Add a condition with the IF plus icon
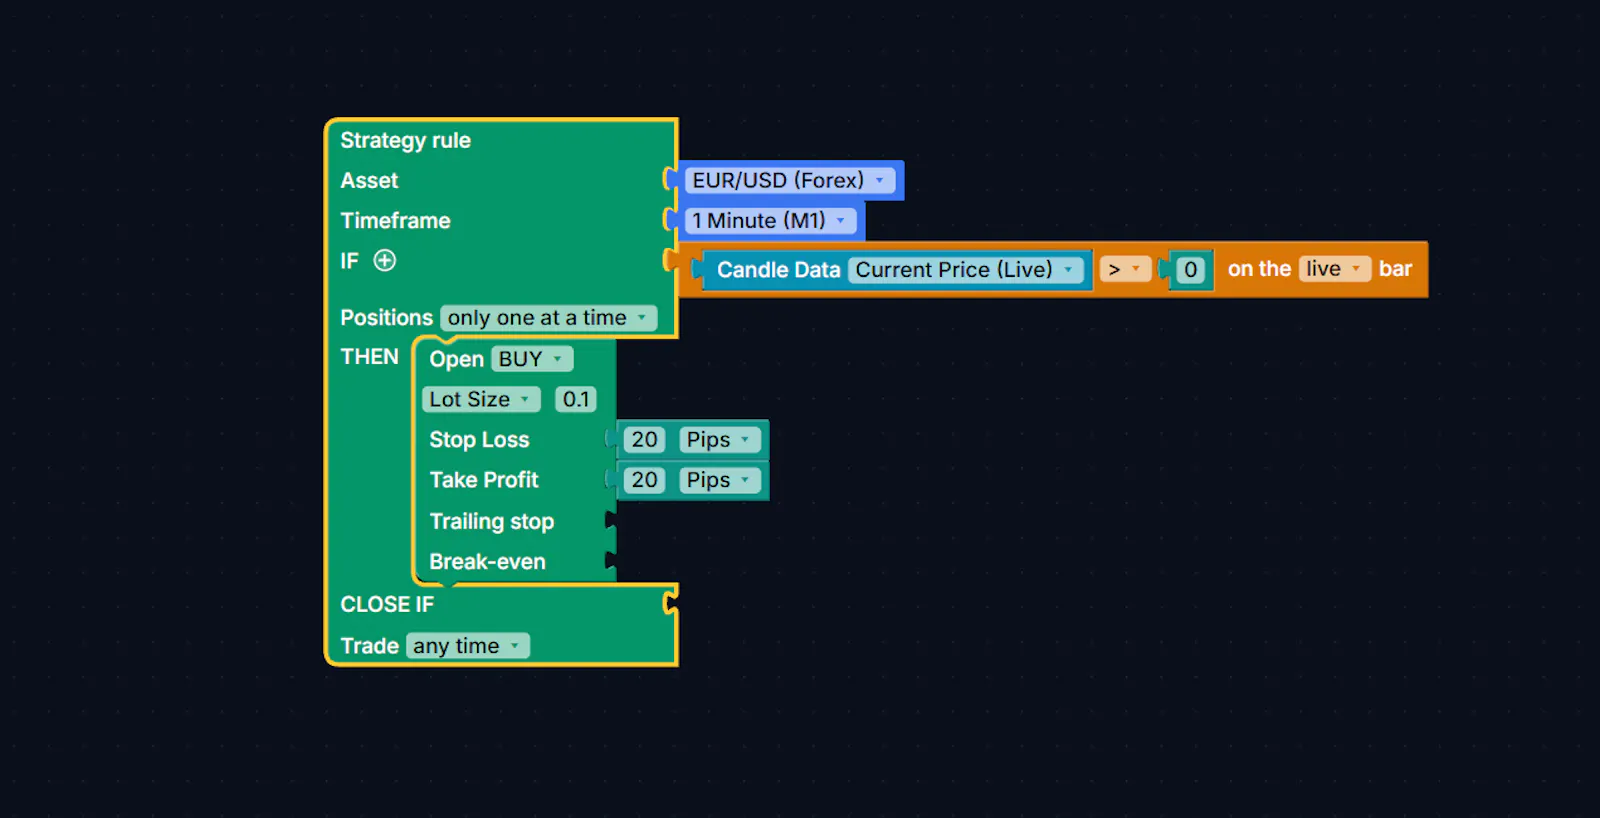Viewport: 1600px width, 818px height. [385, 261]
